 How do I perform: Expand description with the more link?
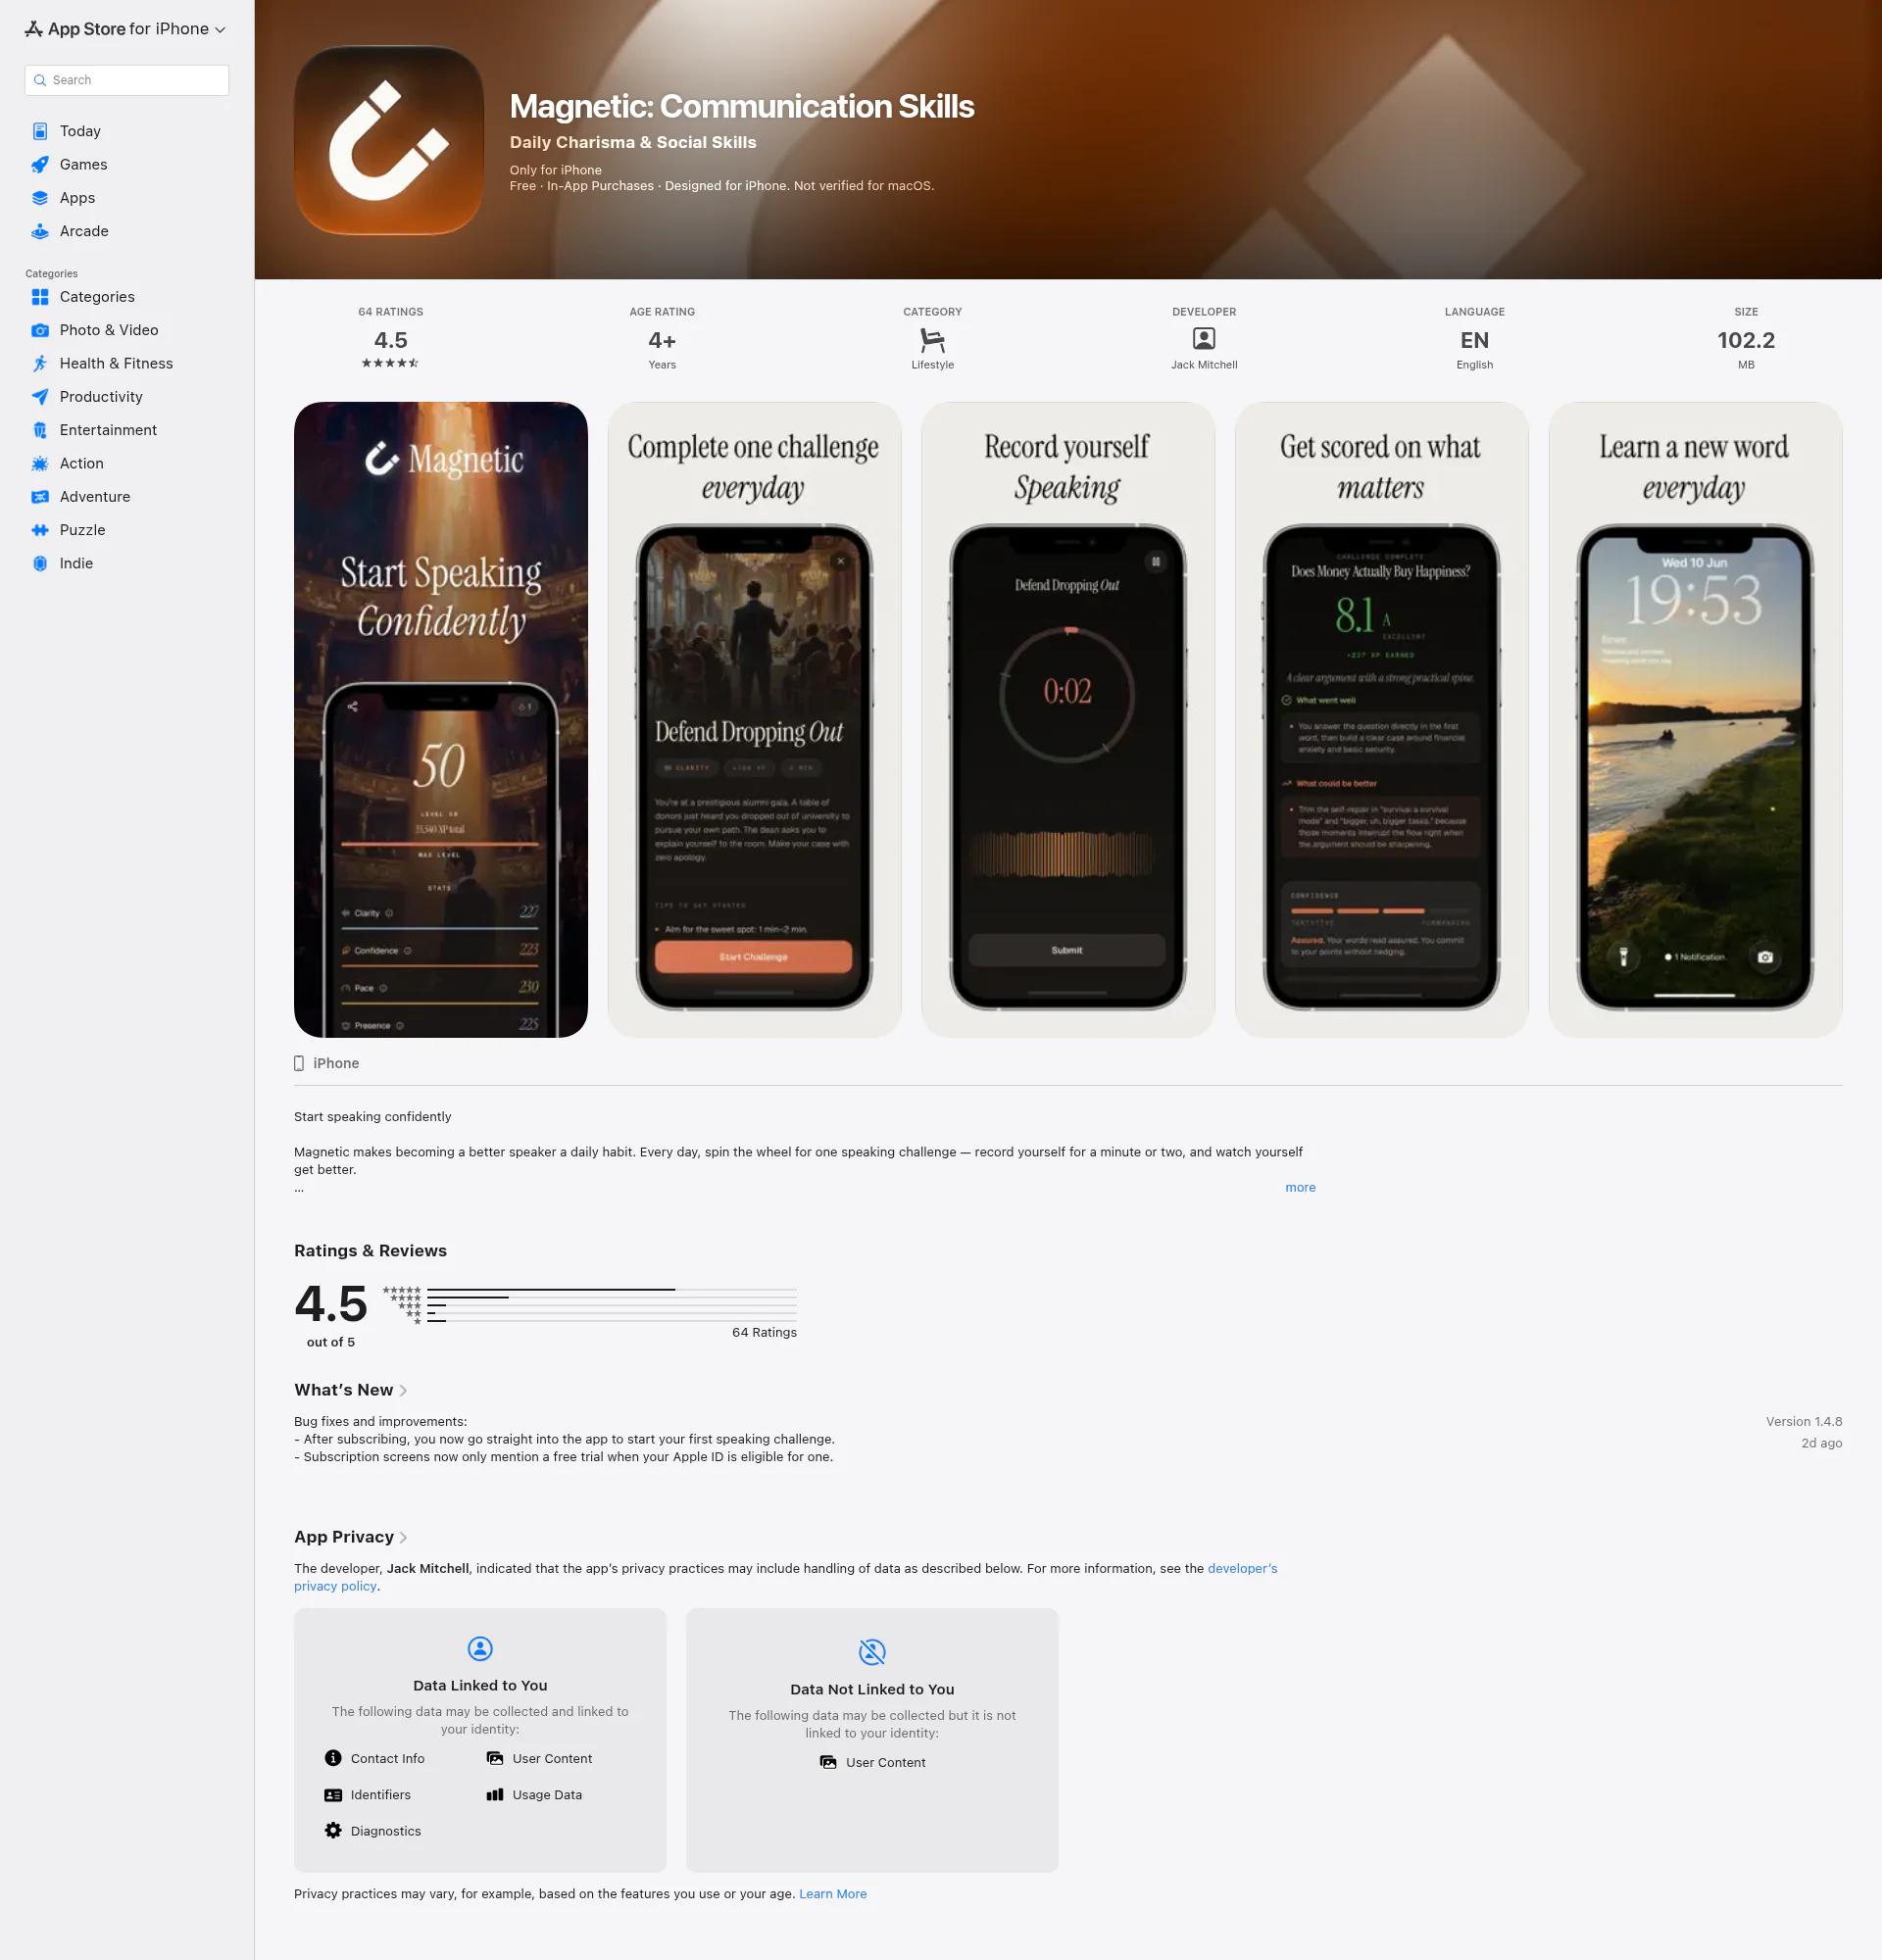[x=1300, y=1188]
